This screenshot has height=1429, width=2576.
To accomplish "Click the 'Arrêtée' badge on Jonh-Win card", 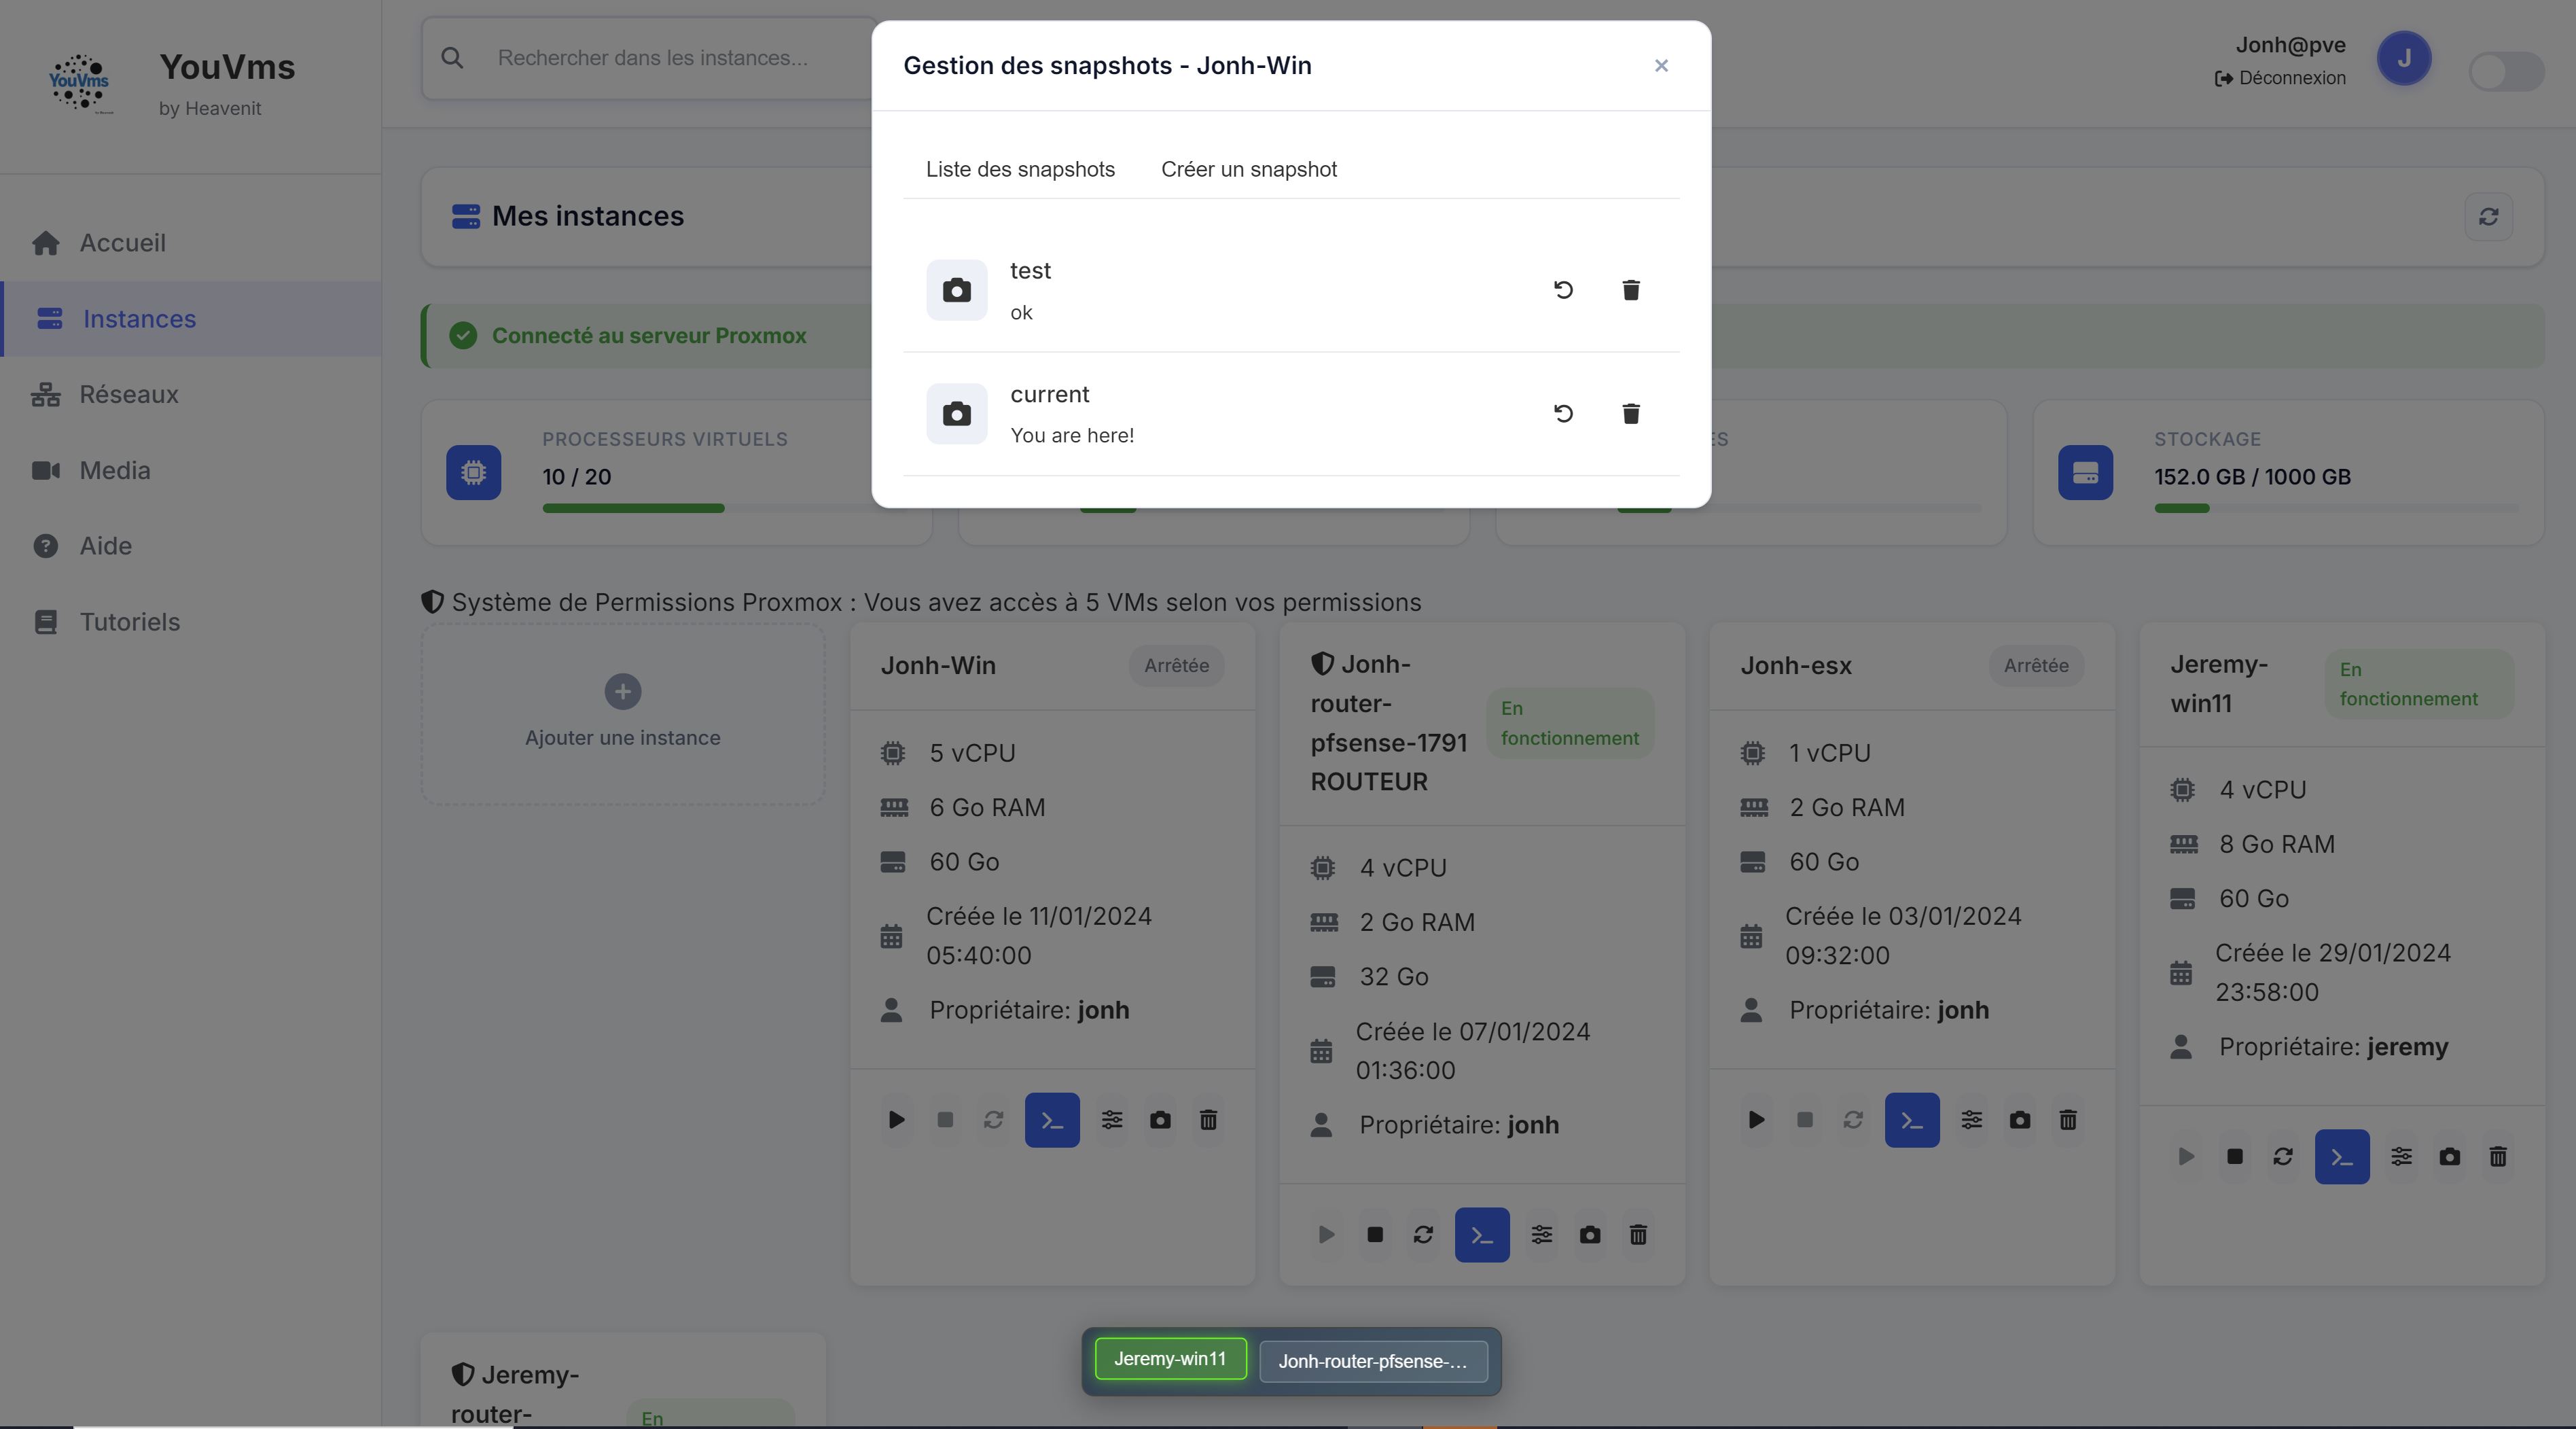I will [x=1177, y=666].
